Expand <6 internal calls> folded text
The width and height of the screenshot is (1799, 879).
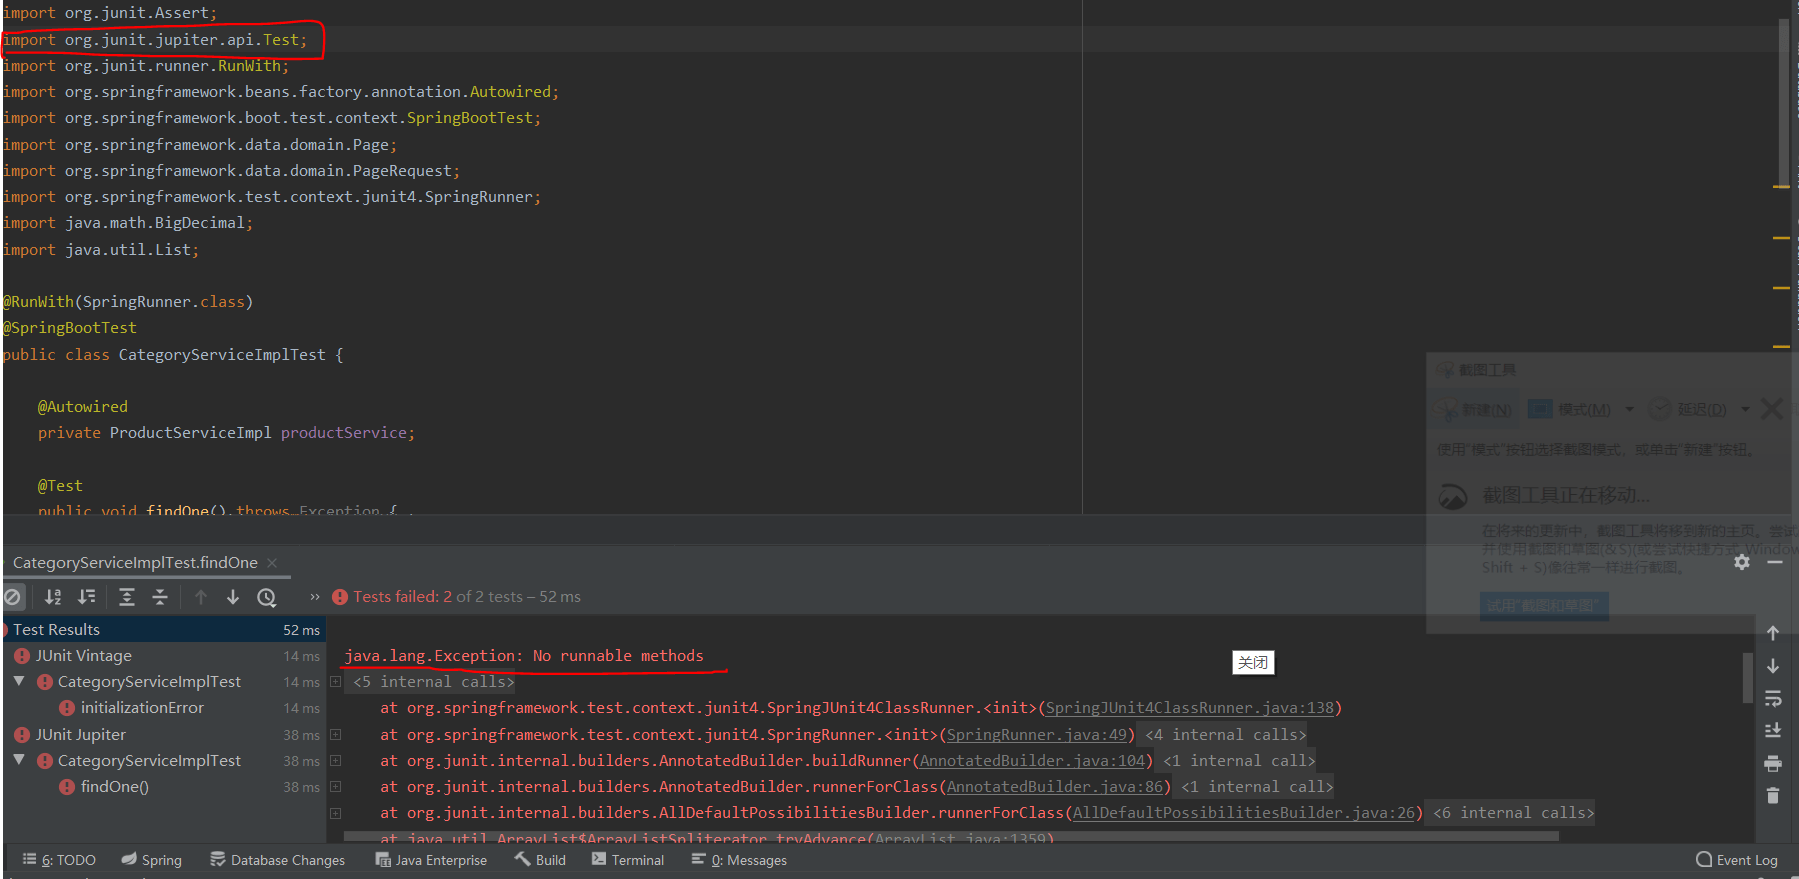pos(1513,813)
